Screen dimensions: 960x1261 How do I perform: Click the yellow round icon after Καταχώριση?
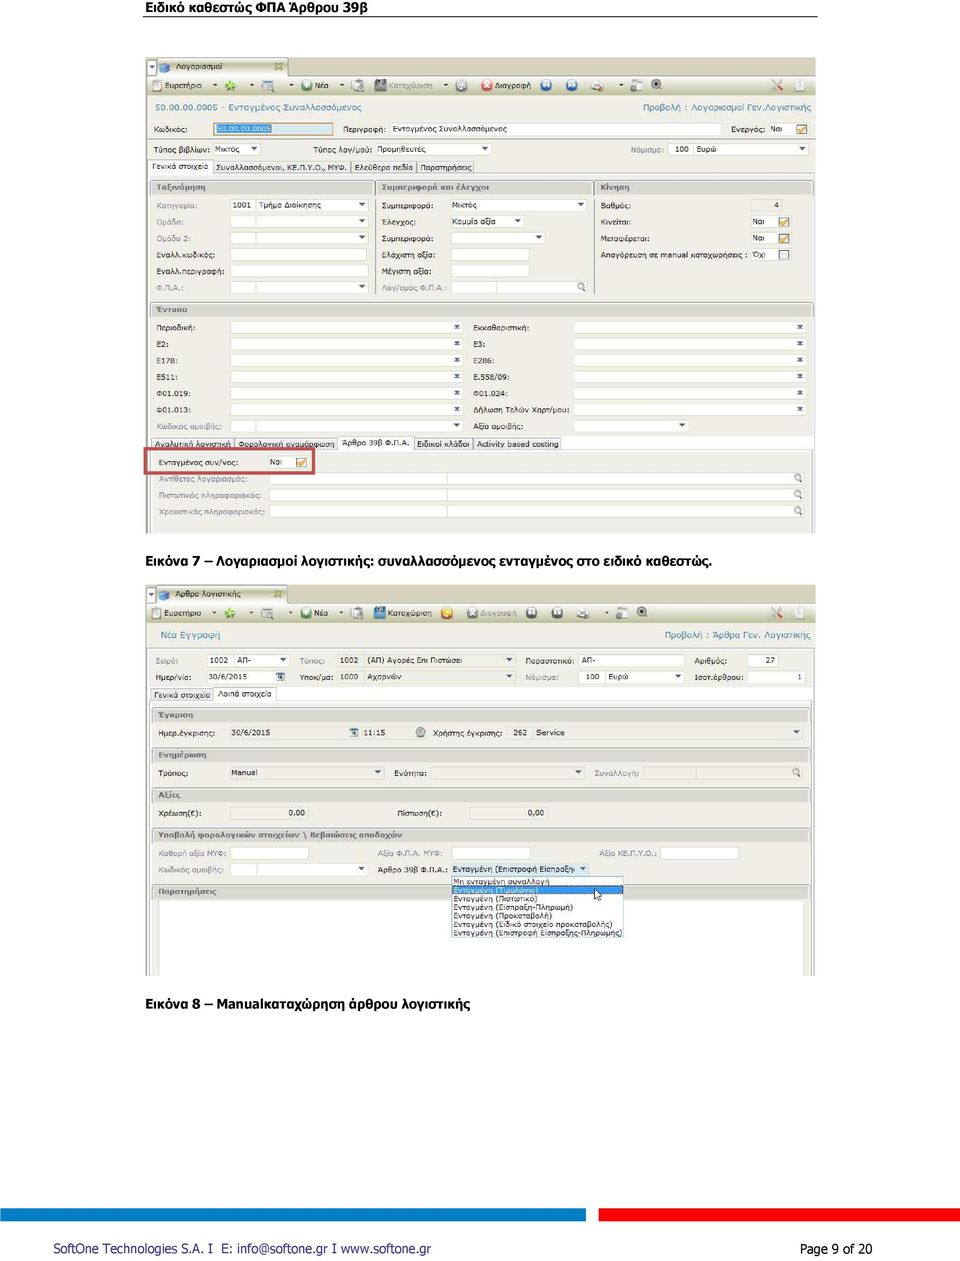coord(447,613)
